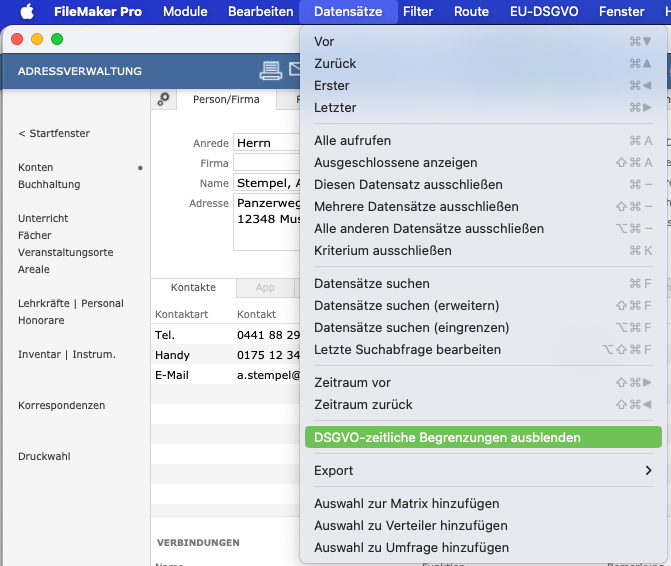This screenshot has width=671, height=566.
Task: Close the open Datensätze menu
Action: pyautogui.click(x=348, y=12)
